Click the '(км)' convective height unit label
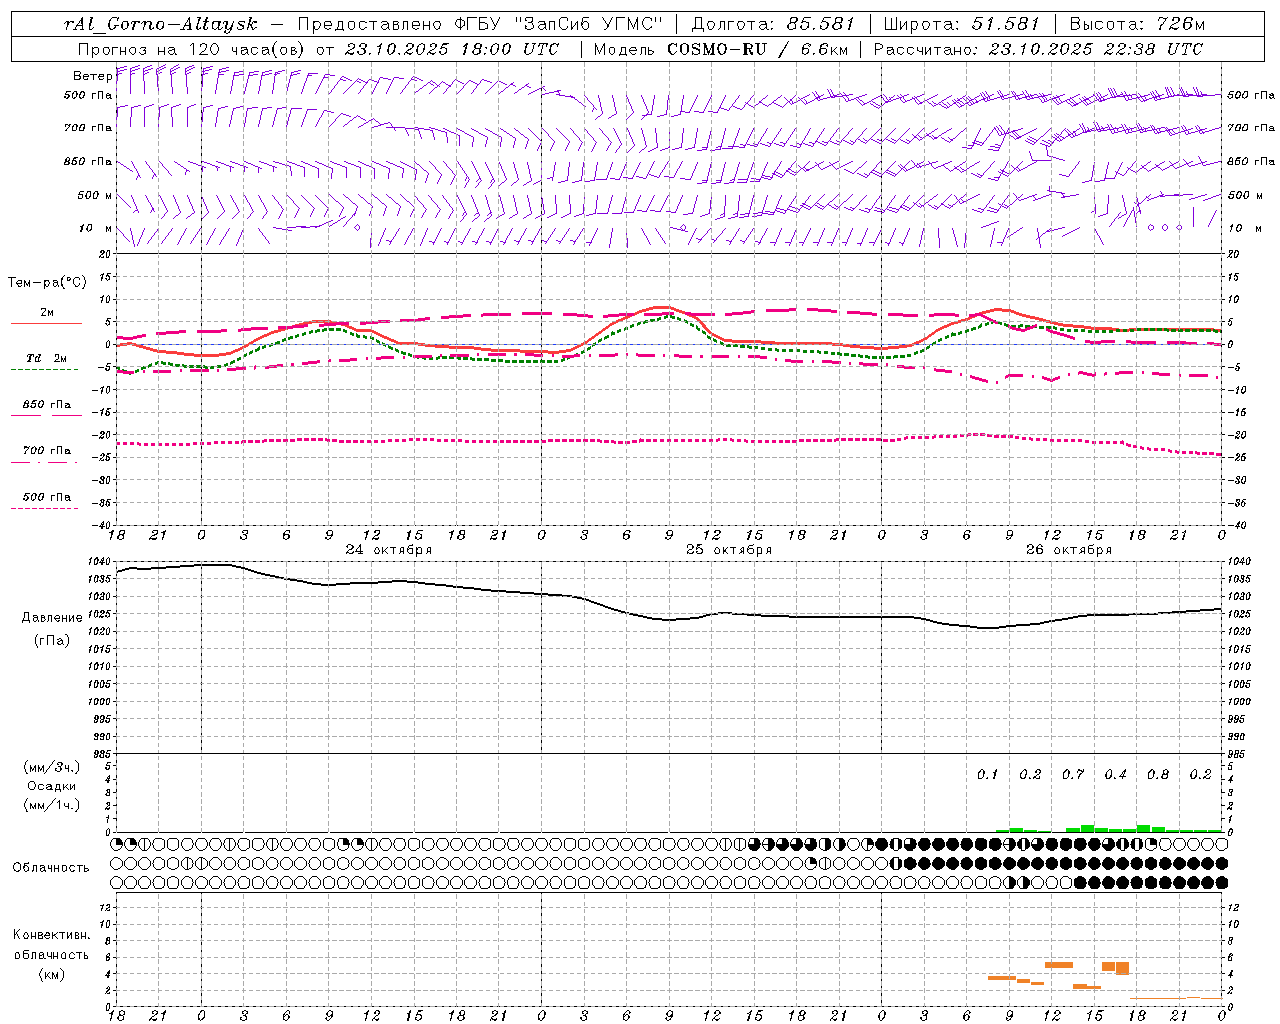Image resolution: width=1280 pixels, height=1024 pixels. click(51, 974)
